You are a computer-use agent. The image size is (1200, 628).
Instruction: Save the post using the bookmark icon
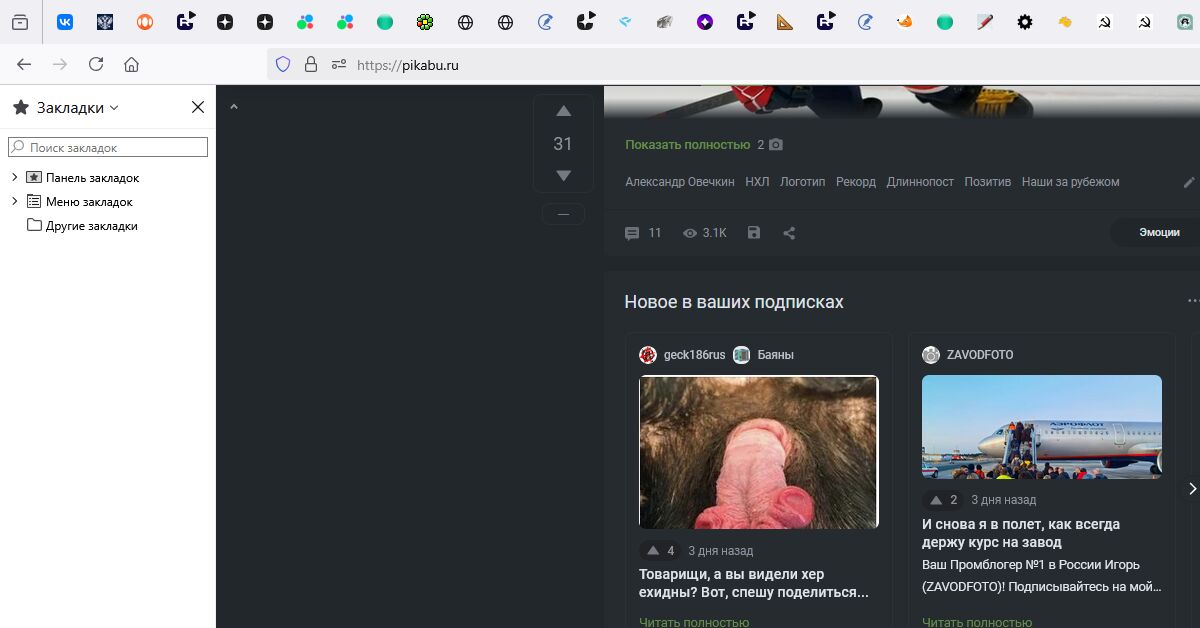pos(753,232)
